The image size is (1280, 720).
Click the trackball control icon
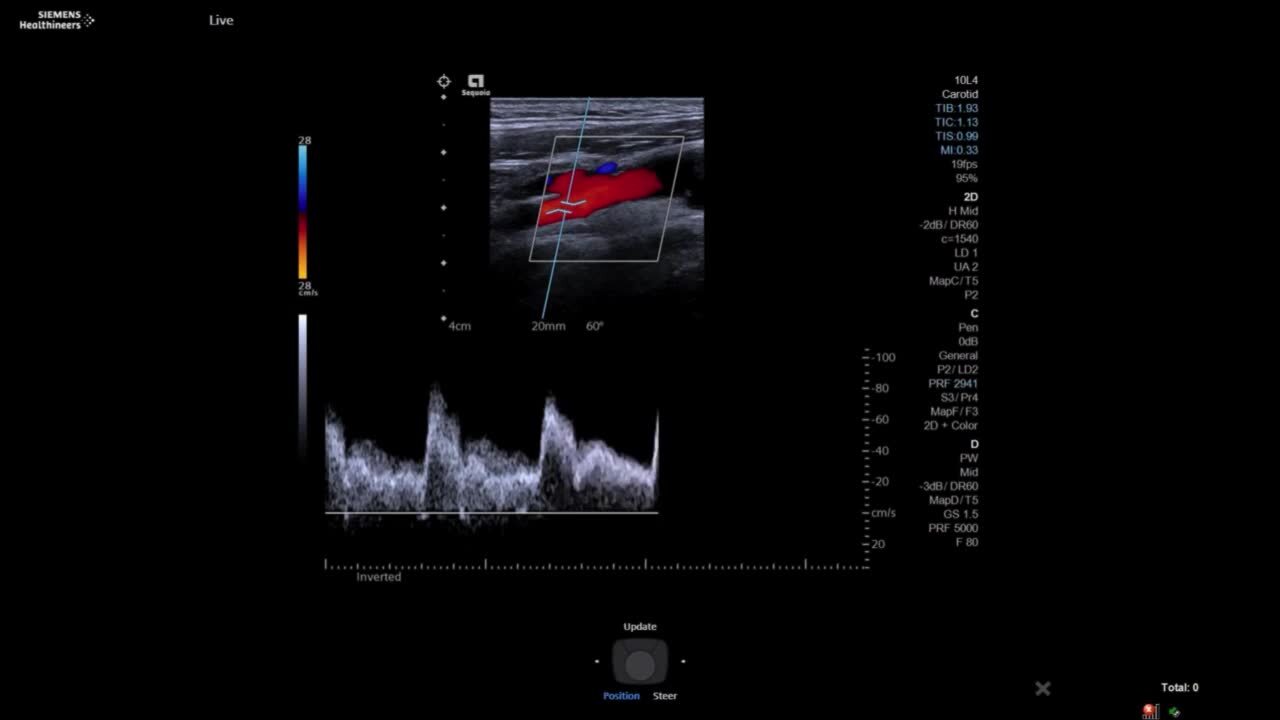640,663
